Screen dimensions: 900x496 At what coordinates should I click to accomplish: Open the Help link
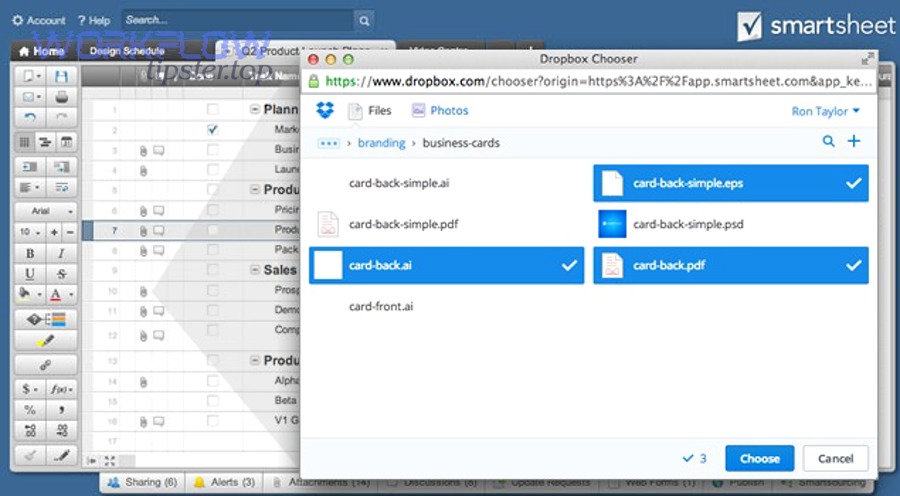point(94,21)
